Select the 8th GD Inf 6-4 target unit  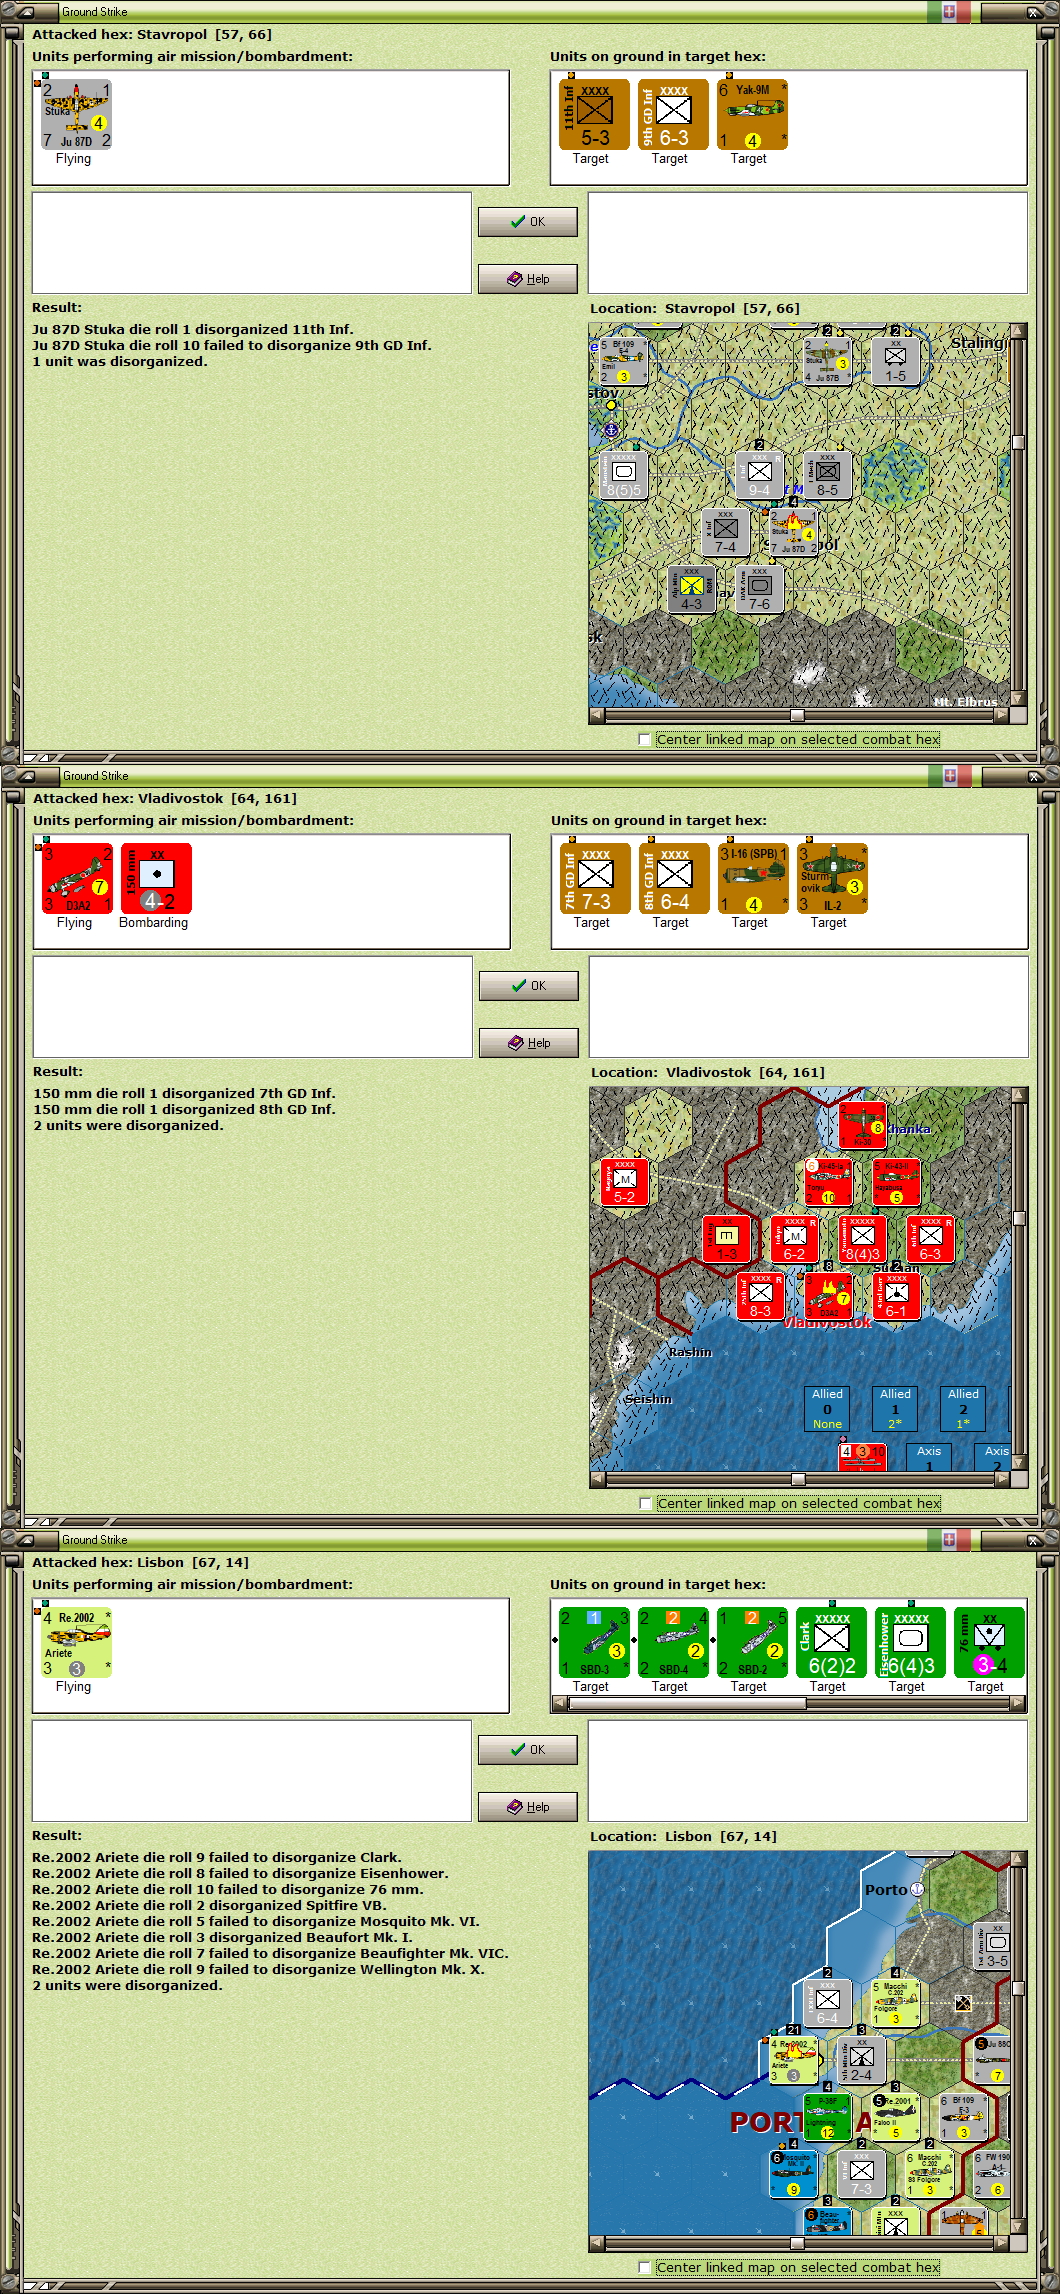pos(674,879)
